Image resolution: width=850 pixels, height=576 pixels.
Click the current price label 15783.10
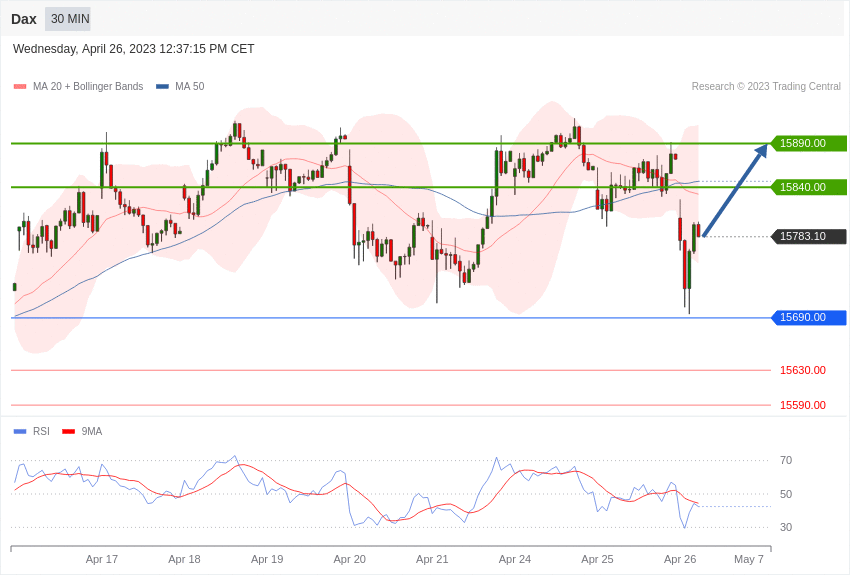[x=809, y=236]
